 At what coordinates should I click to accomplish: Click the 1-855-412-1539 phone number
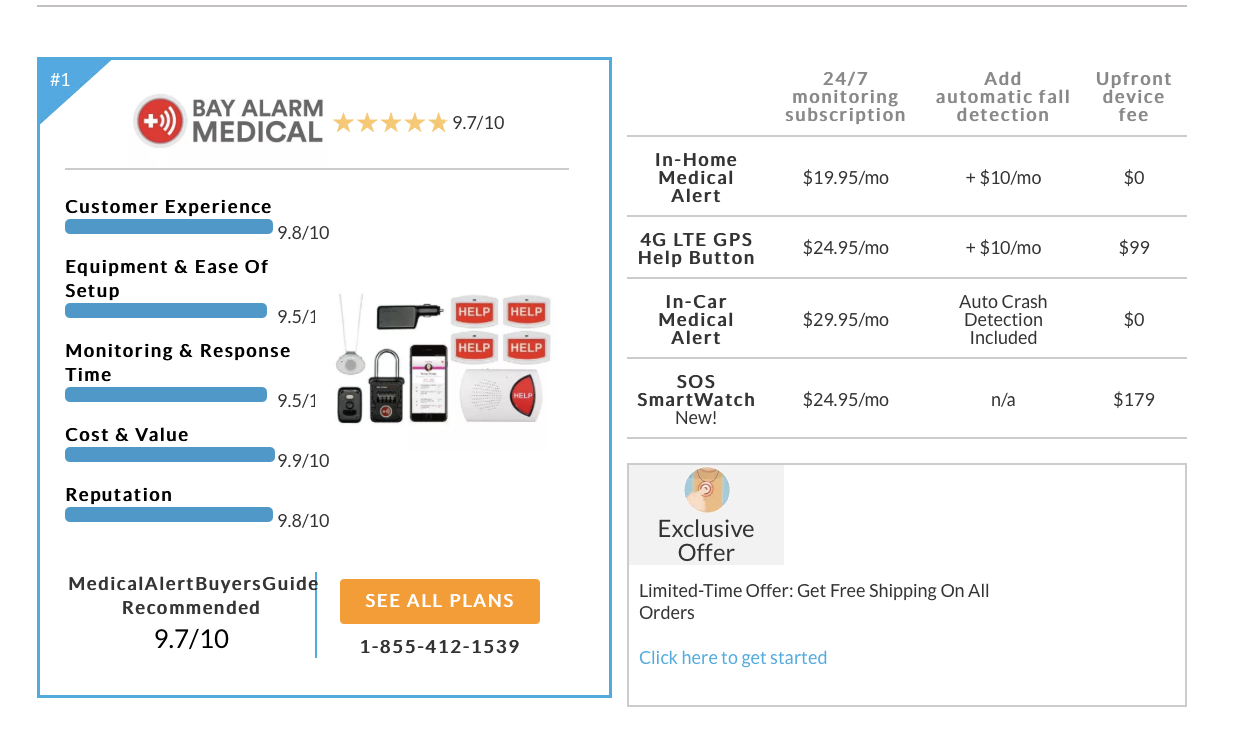click(440, 647)
